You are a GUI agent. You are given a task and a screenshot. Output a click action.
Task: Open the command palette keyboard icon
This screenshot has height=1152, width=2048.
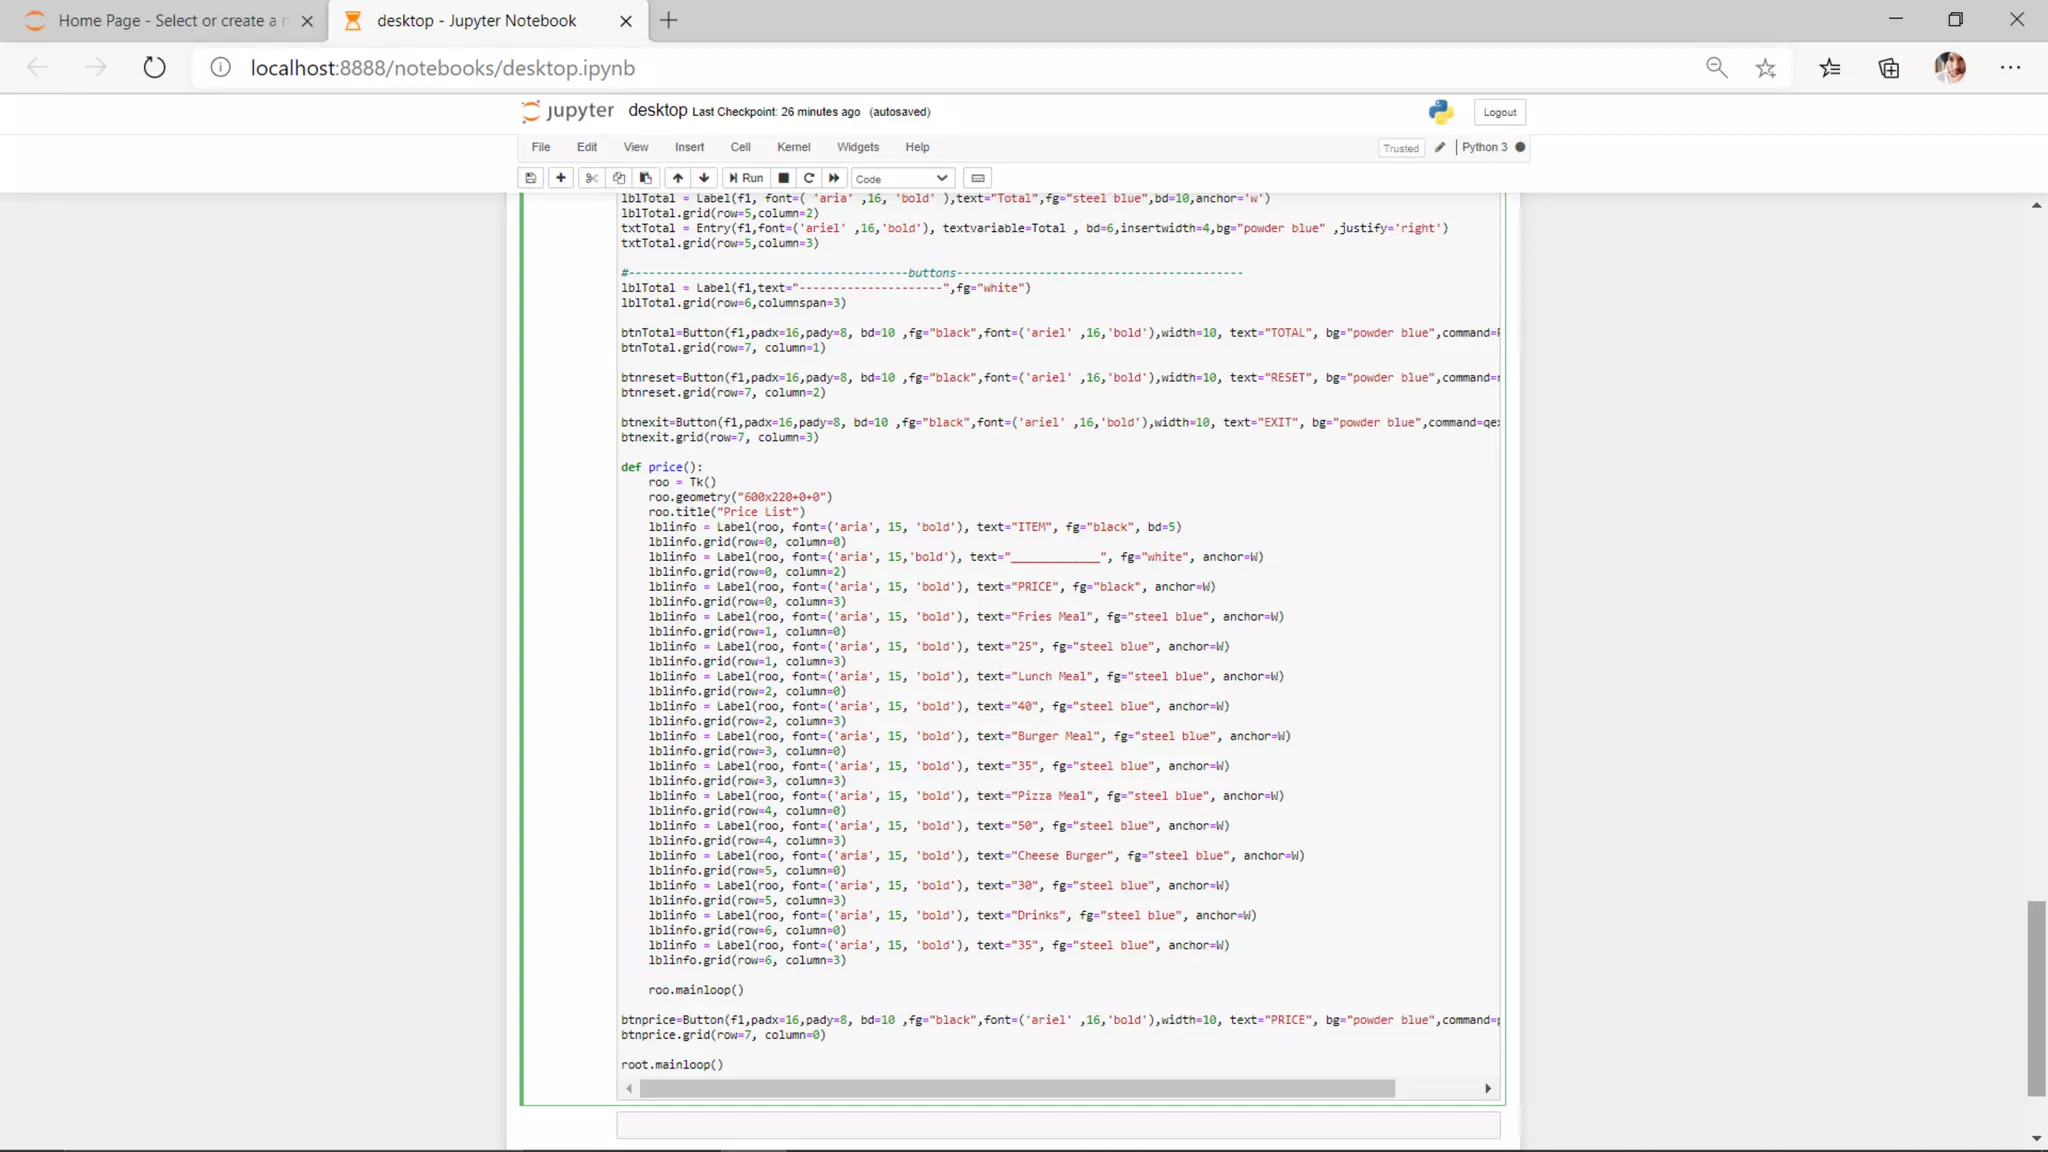(978, 178)
